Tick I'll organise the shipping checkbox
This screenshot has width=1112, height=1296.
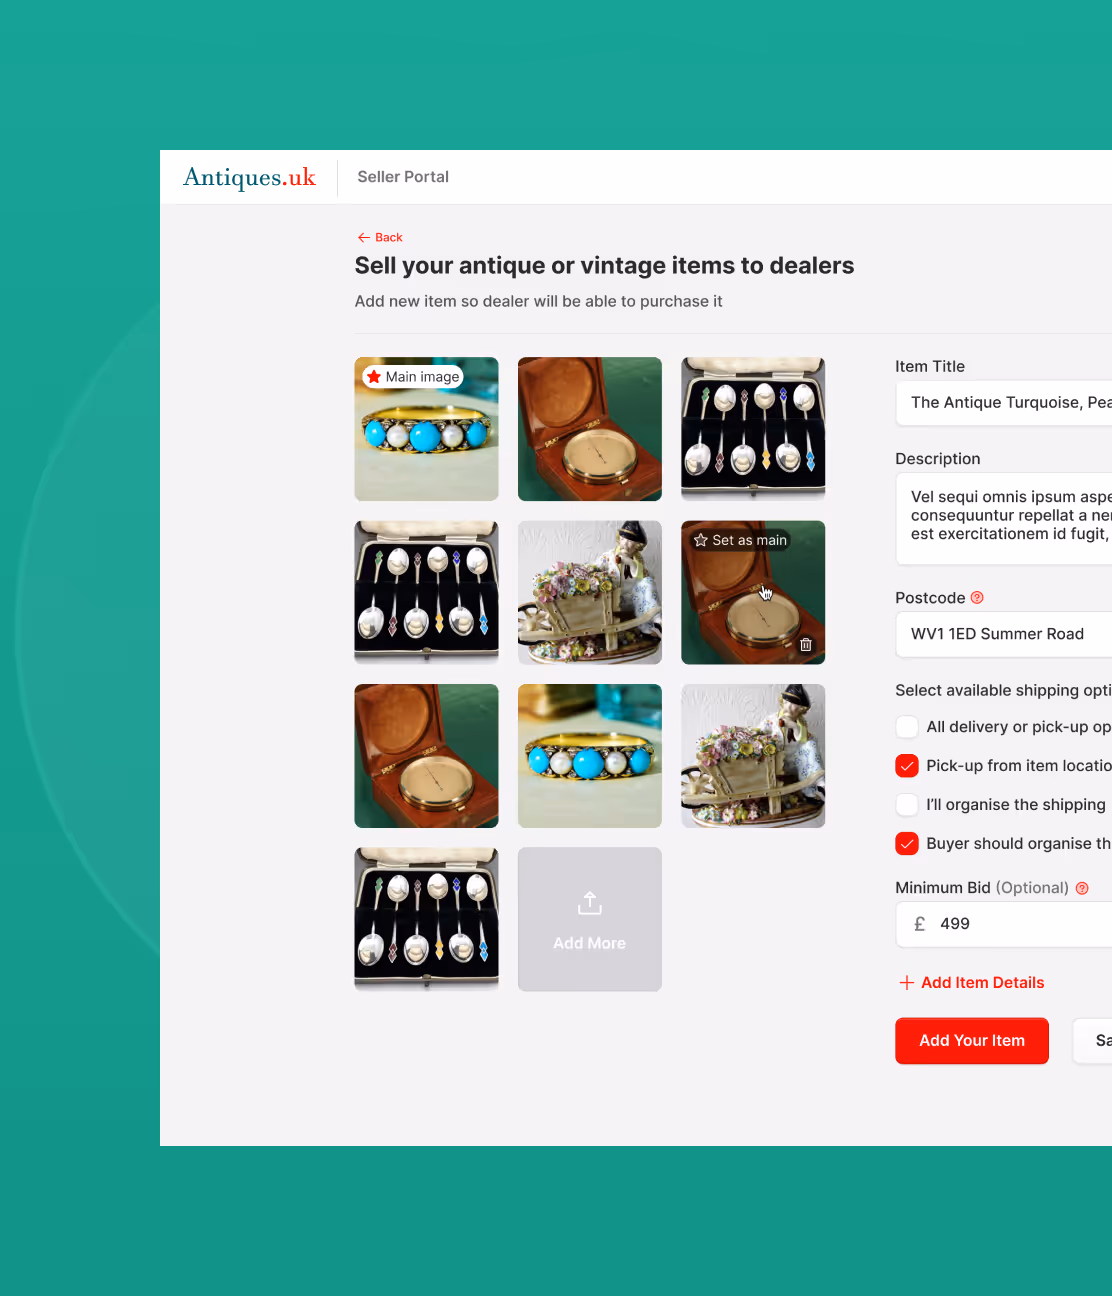coord(907,805)
